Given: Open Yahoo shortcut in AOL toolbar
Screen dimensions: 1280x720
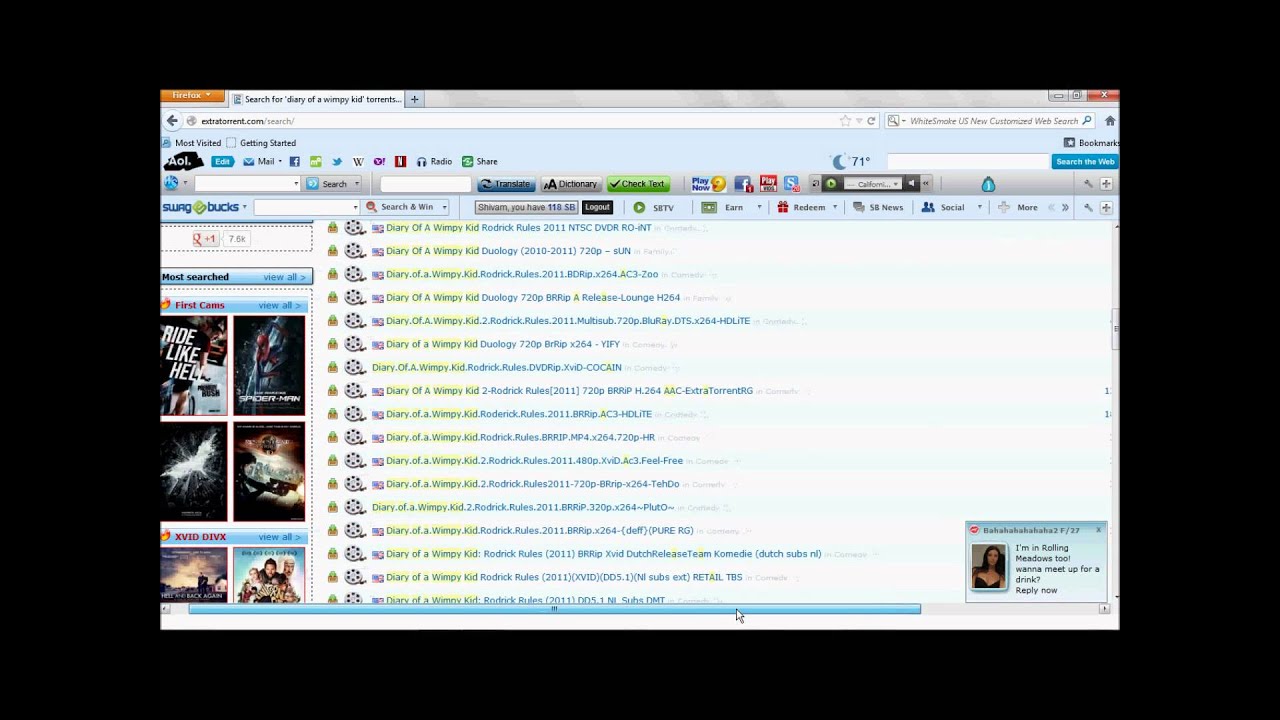Looking at the screenshot, I should point(379,161).
